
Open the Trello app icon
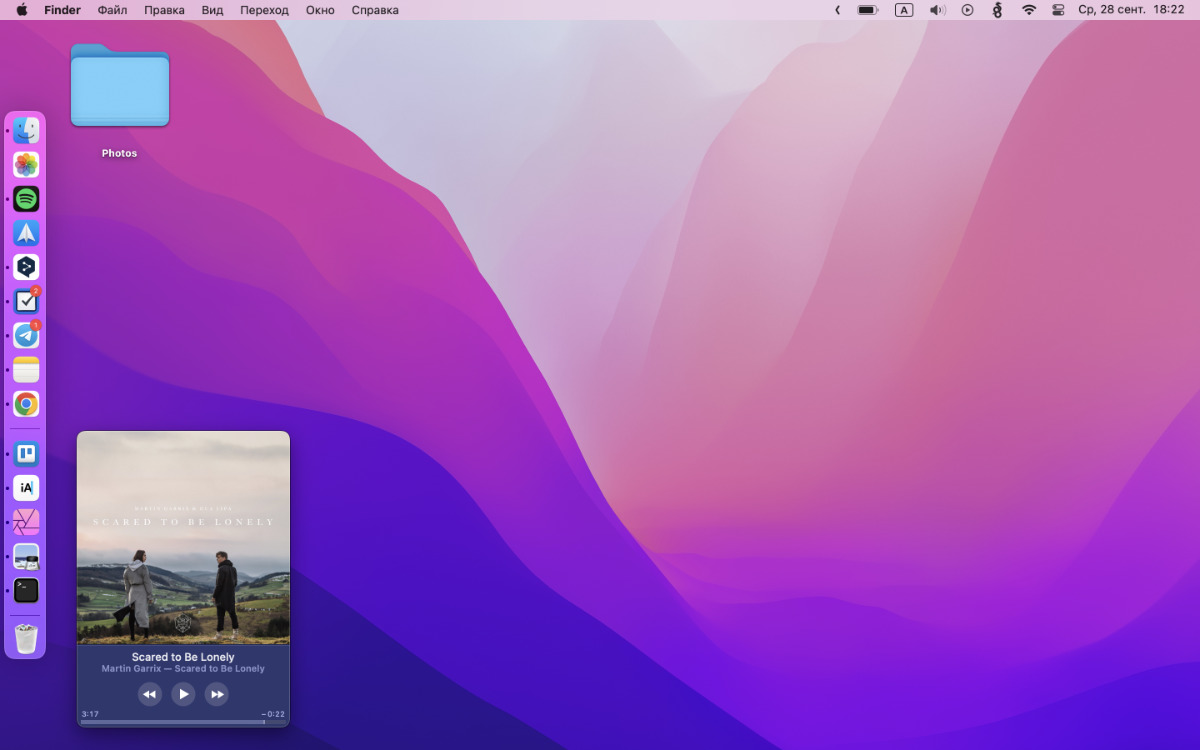(x=26, y=454)
